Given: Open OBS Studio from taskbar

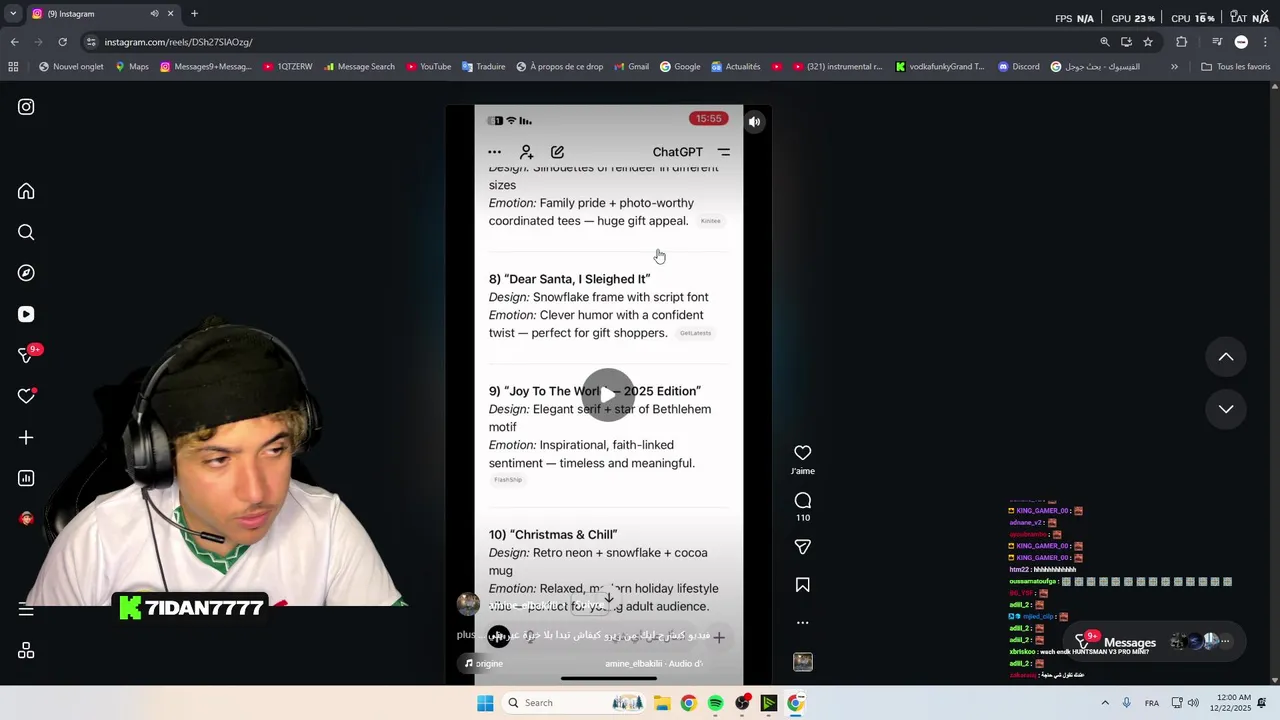Looking at the screenshot, I should coord(742,703).
